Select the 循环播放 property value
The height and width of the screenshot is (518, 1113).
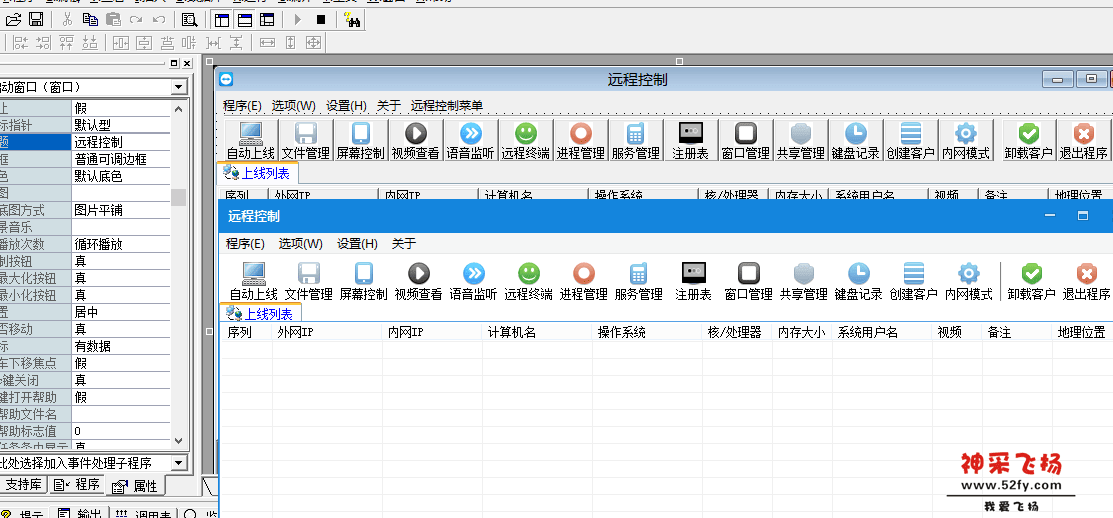(x=121, y=244)
